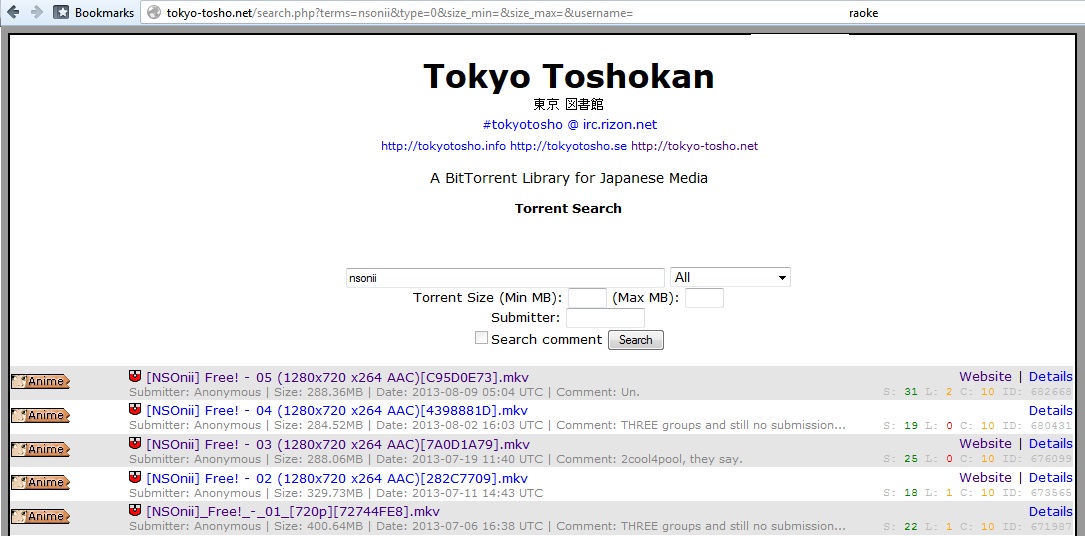This screenshot has width=1085, height=536.
Task: Click the Tokyo Toshokan title
Action: (569, 76)
